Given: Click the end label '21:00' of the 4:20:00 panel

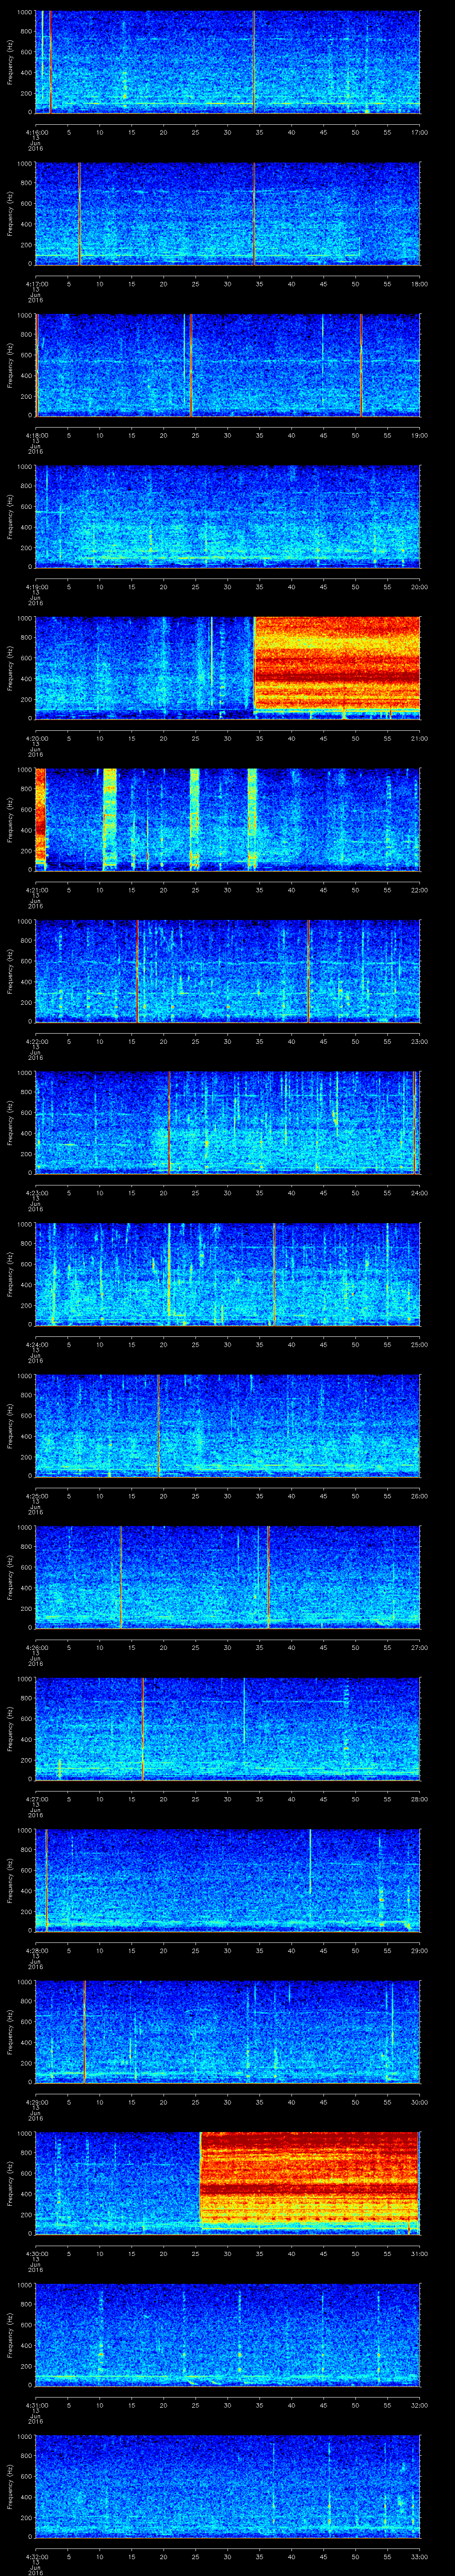Looking at the screenshot, I should pyautogui.click(x=420, y=738).
